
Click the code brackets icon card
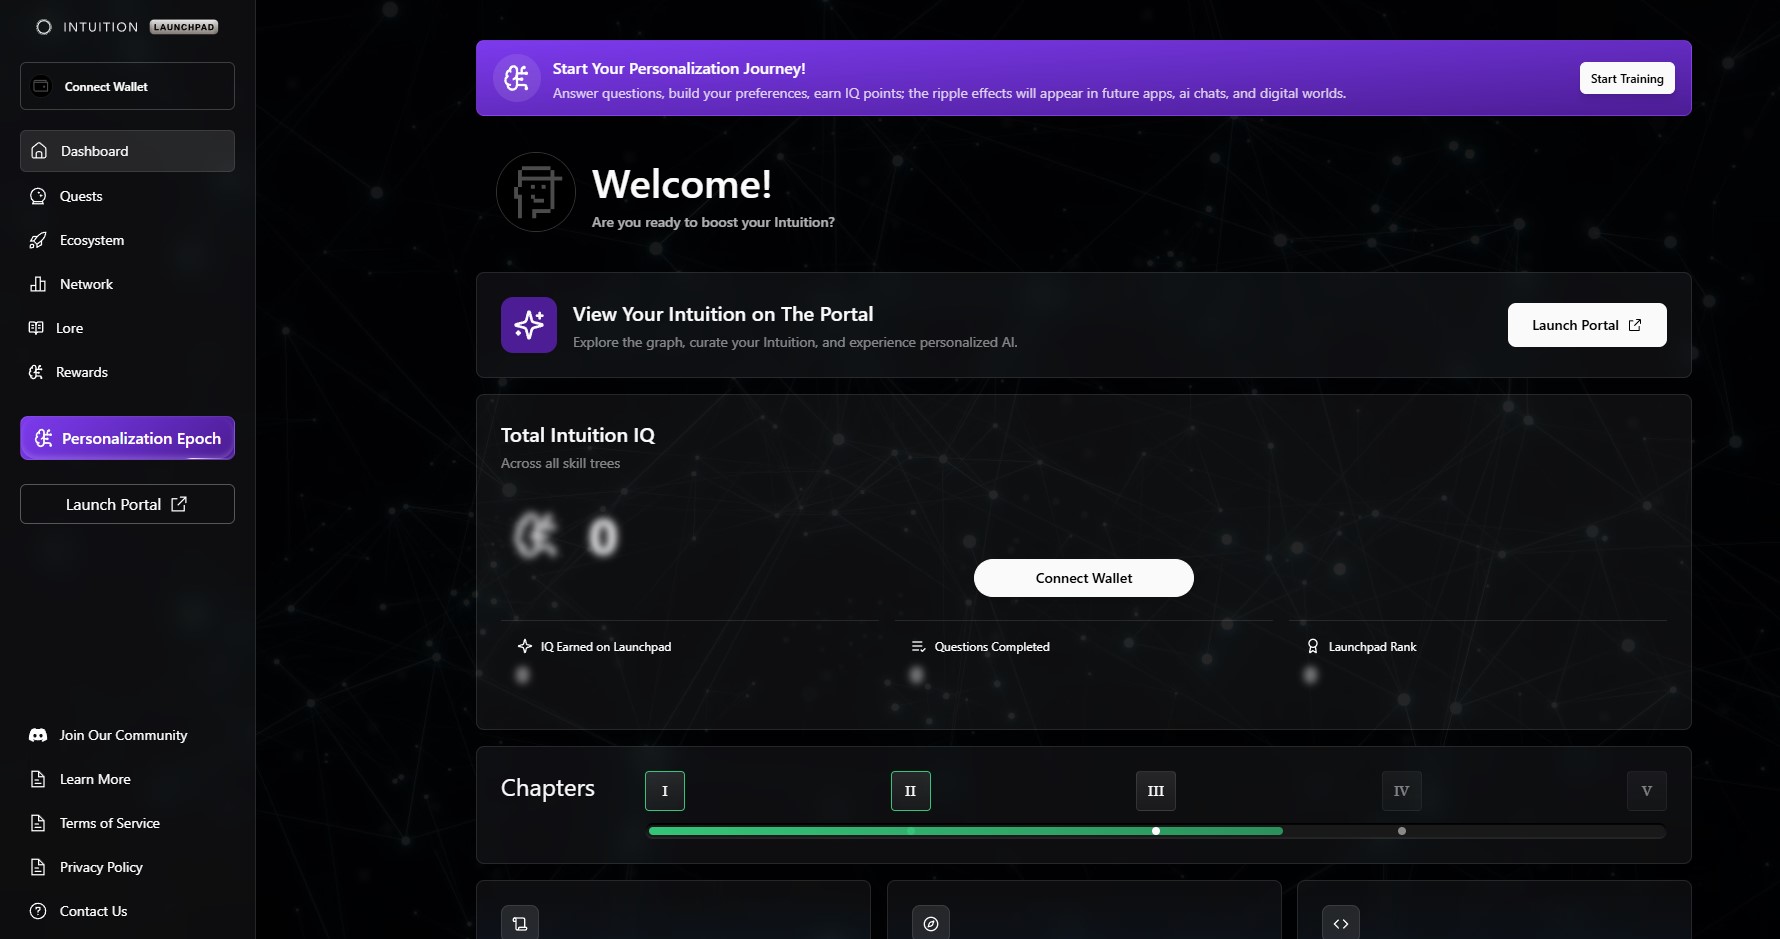(1341, 923)
